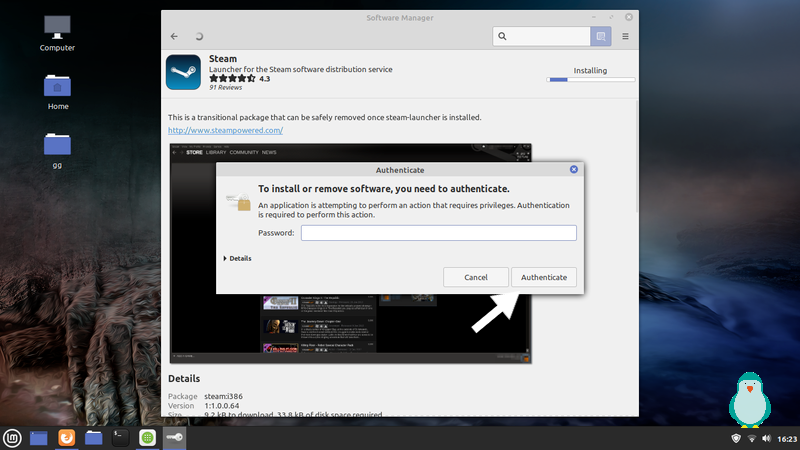Click the Steam application icon
The width and height of the screenshot is (800, 450).
point(183,72)
